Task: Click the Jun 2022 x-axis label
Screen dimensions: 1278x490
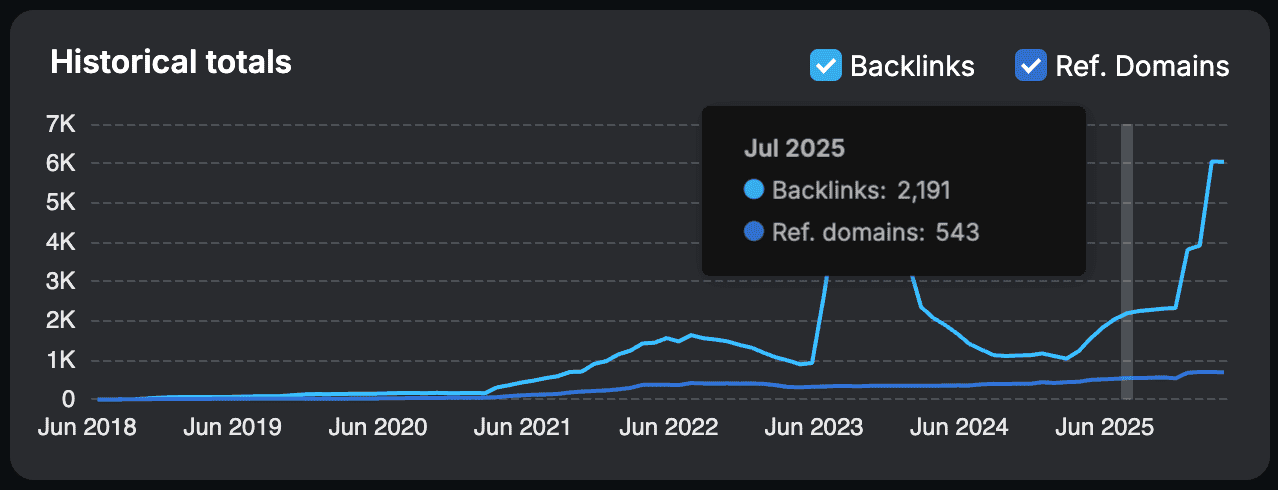Action: (x=668, y=427)
